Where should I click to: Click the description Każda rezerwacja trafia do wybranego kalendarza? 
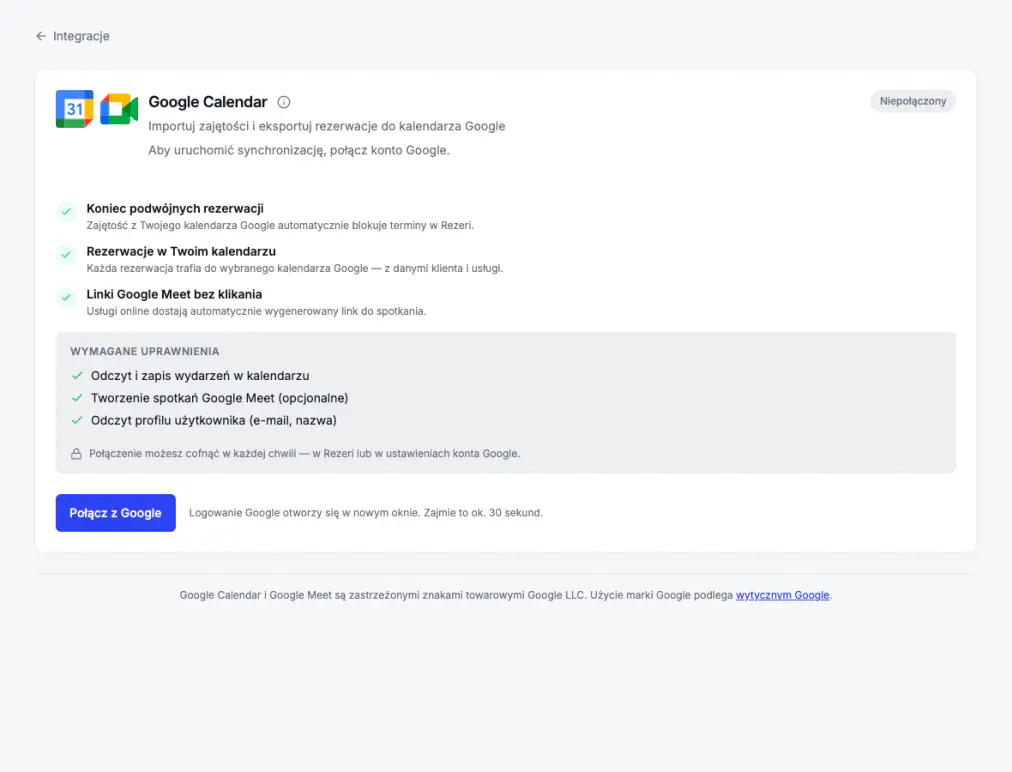coord(295,268)
